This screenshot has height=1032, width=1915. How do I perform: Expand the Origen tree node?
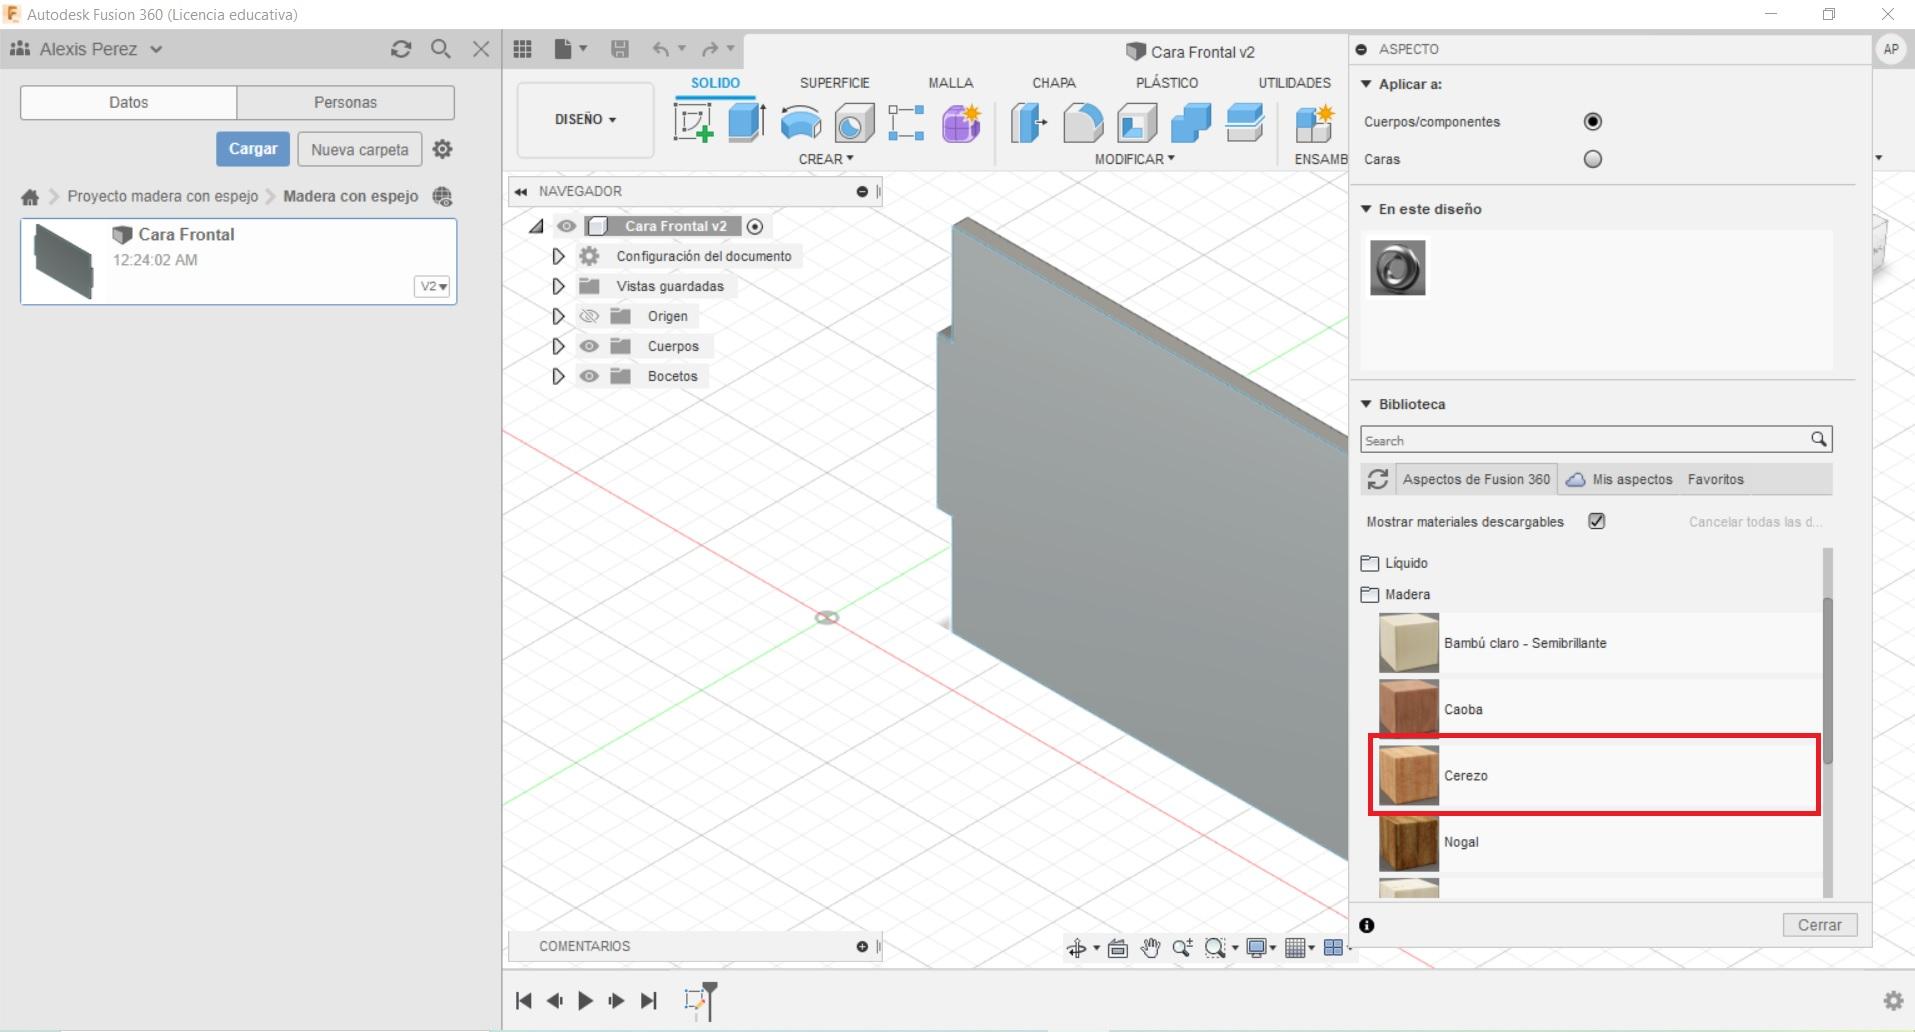point(558,317)
